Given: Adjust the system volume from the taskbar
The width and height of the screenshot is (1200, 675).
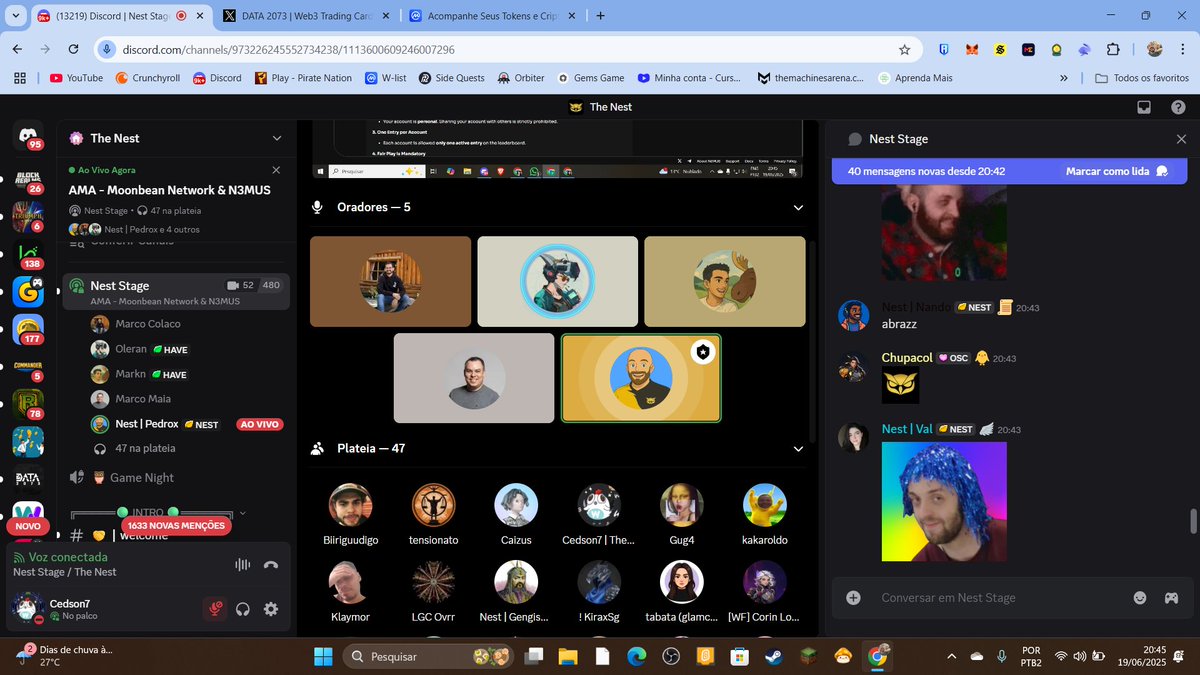Looking at the screenshot, I should point(1078,656).
